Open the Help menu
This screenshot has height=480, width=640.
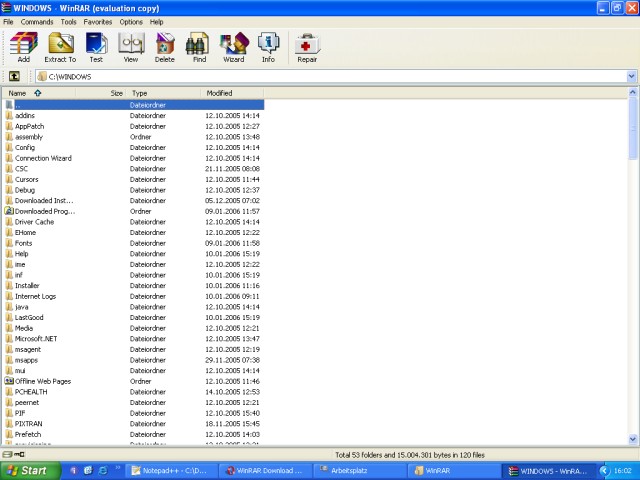(x=156, y=22)
